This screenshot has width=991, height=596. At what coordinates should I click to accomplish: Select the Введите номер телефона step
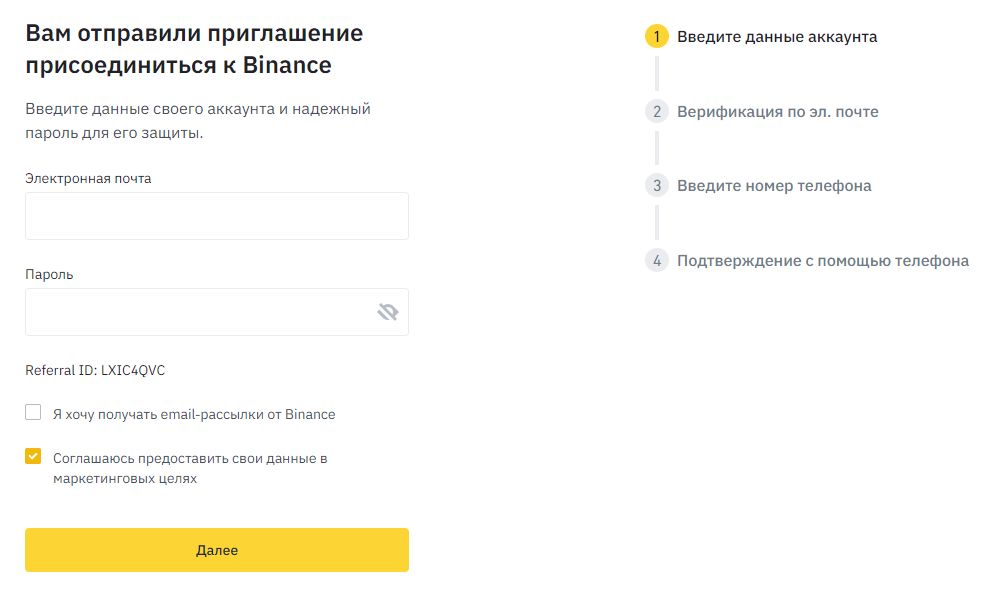point(774,186)
